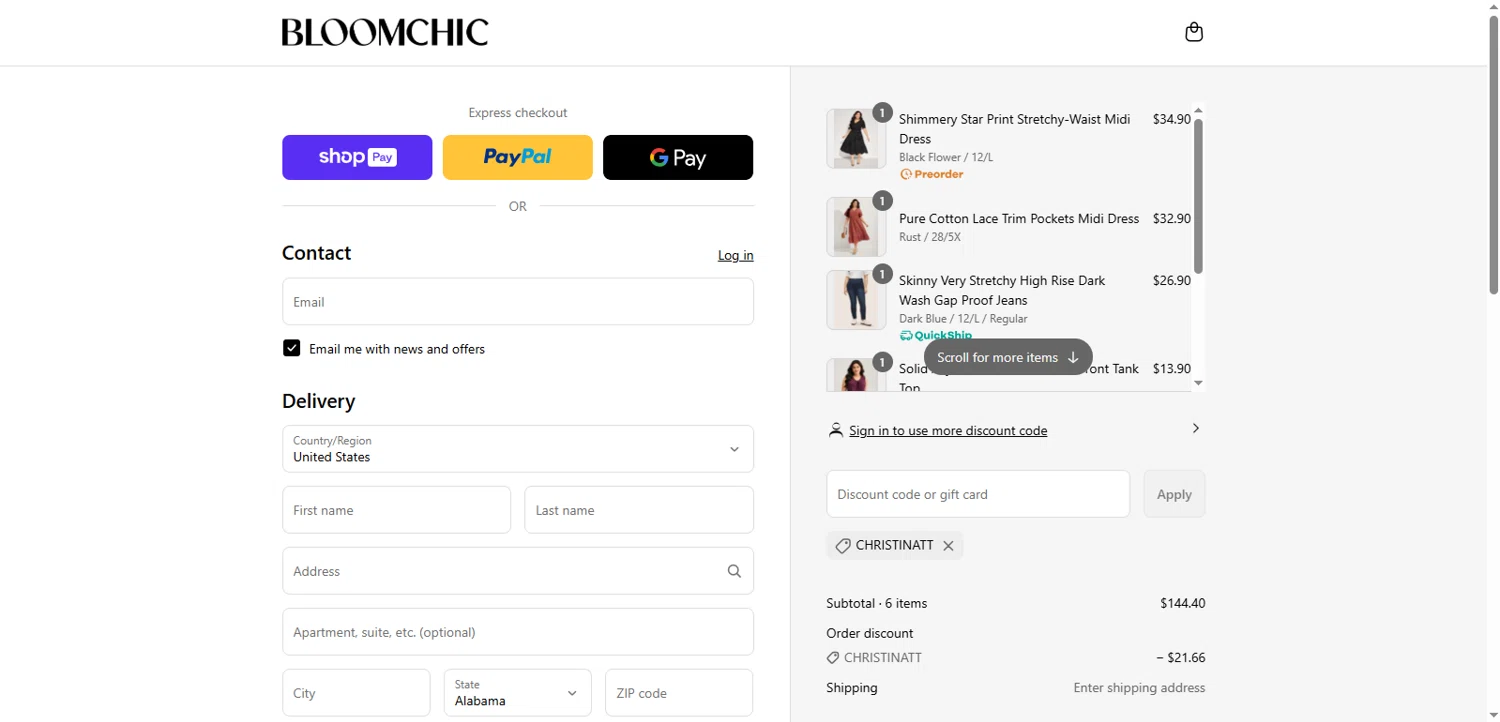Click the Log in link
The height and width of the screenshot is (722, 1500).
coord(736,255)
